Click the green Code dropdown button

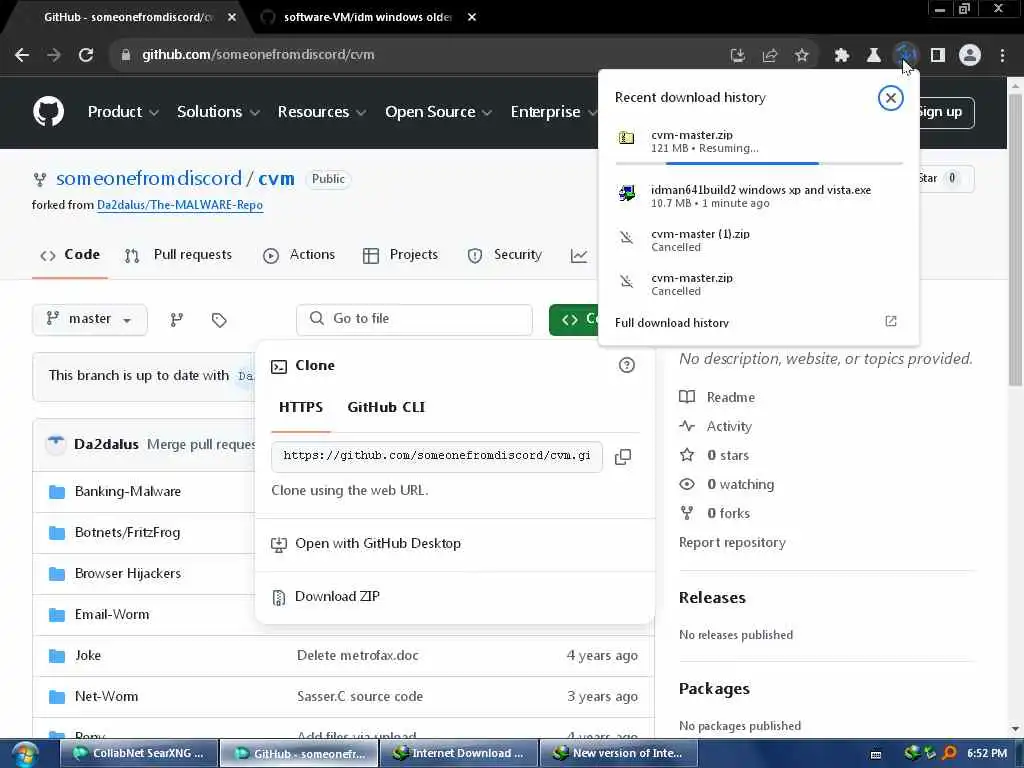574,319
